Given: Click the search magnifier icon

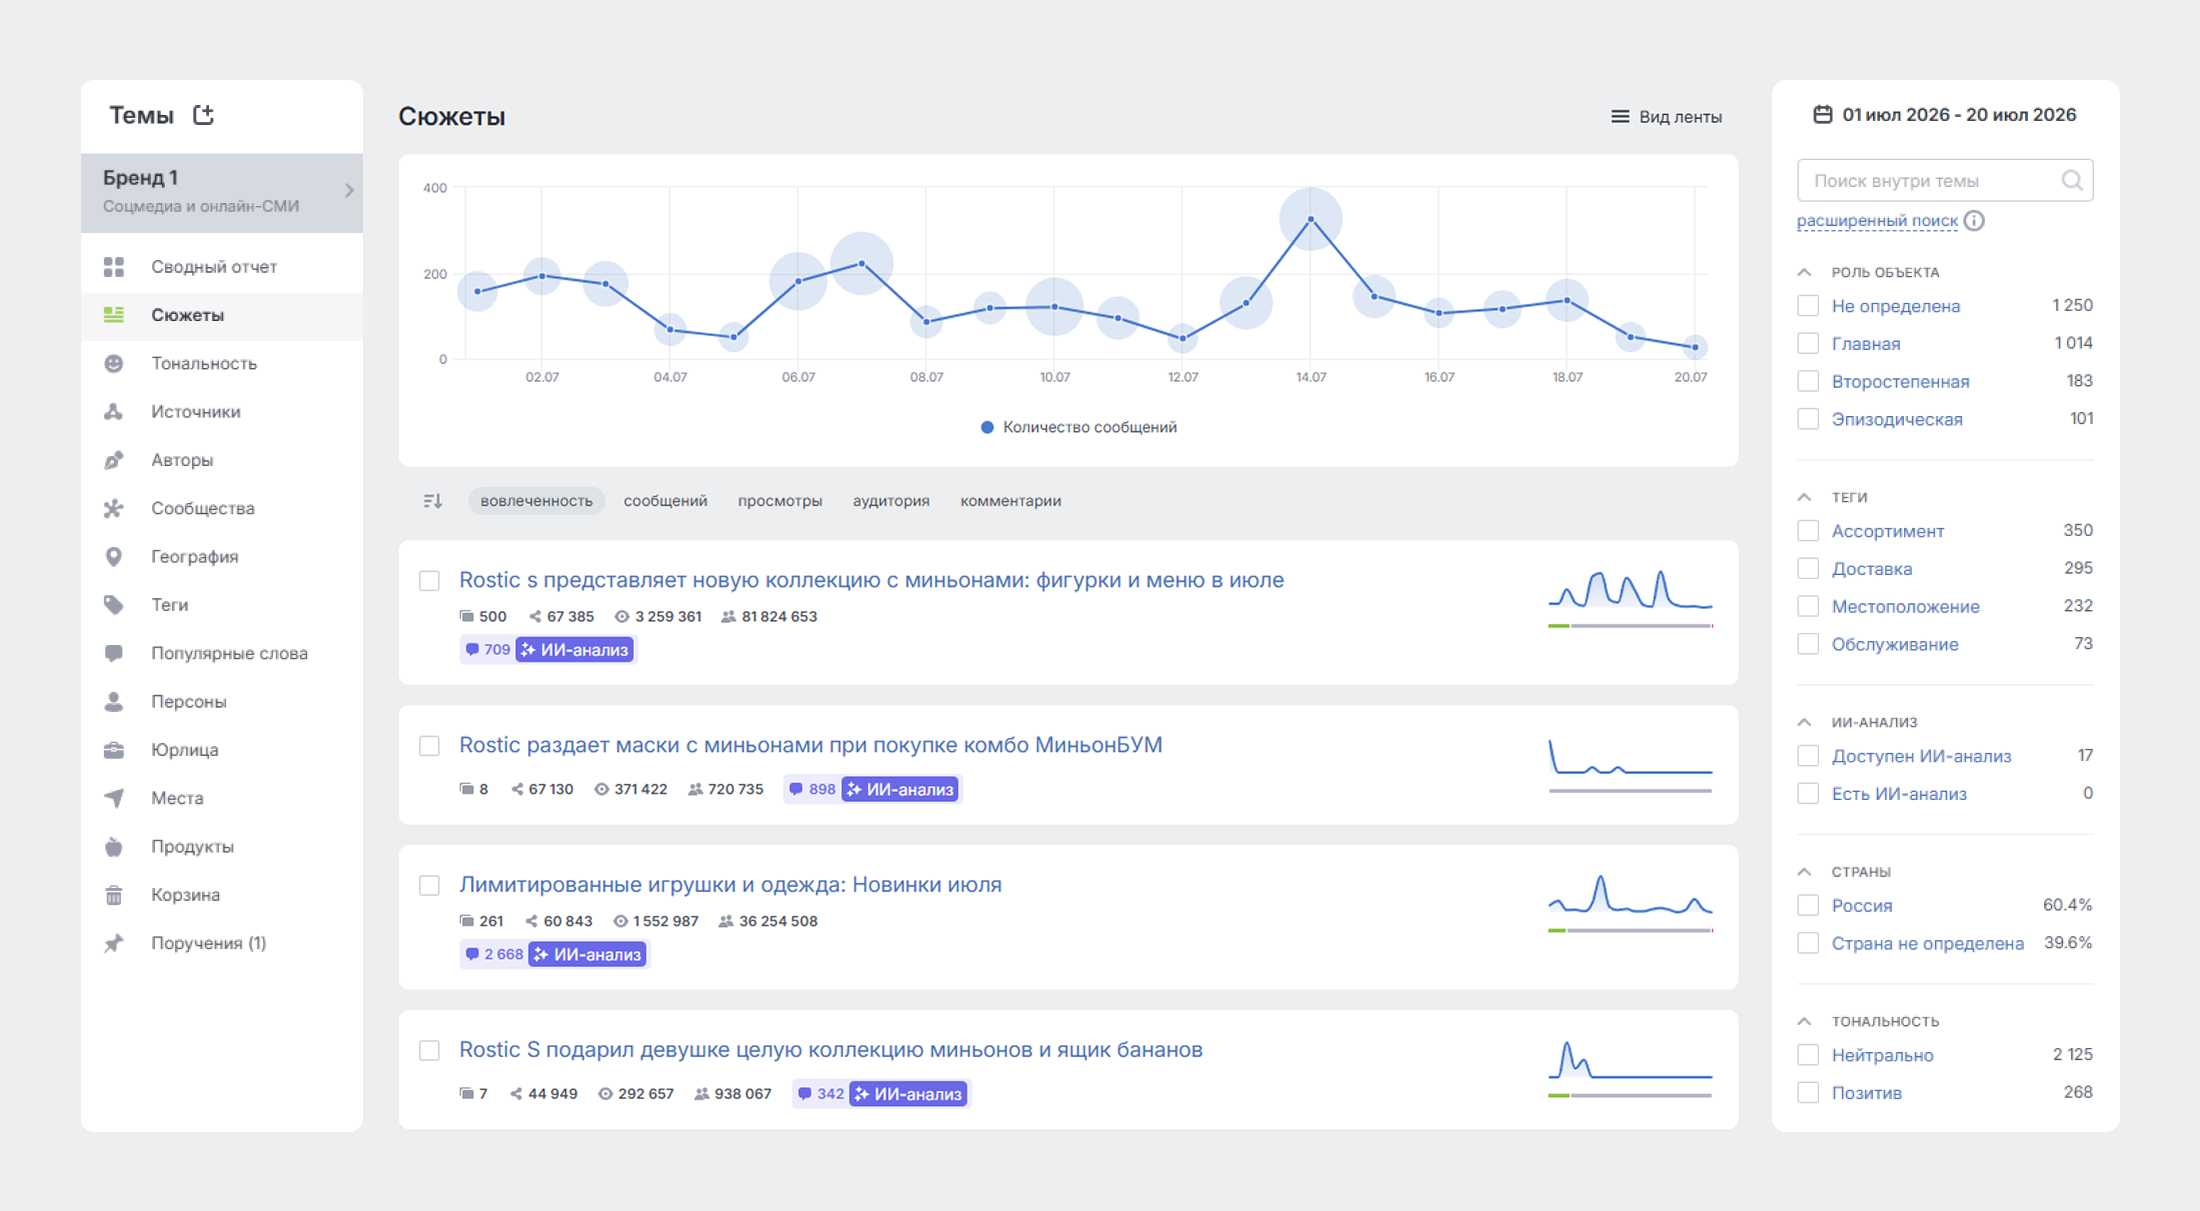Looking at the screenshot, I should (2072, 180).
